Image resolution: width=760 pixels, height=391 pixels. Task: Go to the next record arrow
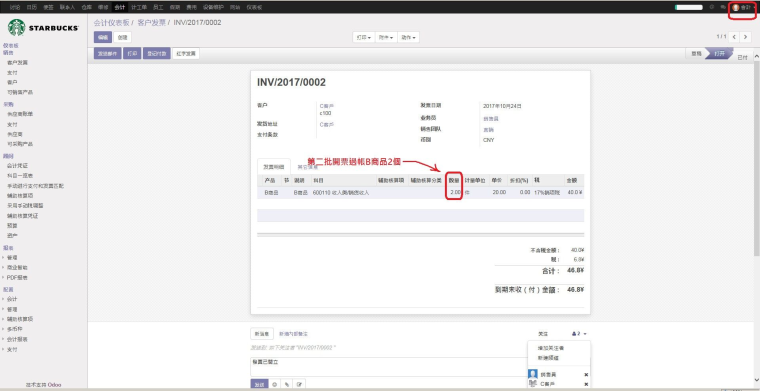746,37
